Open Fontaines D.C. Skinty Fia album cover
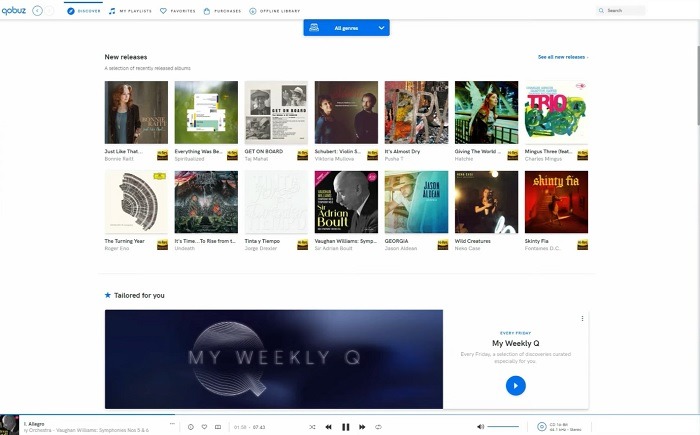Screen dimensions: 700x435 point(556,202)
